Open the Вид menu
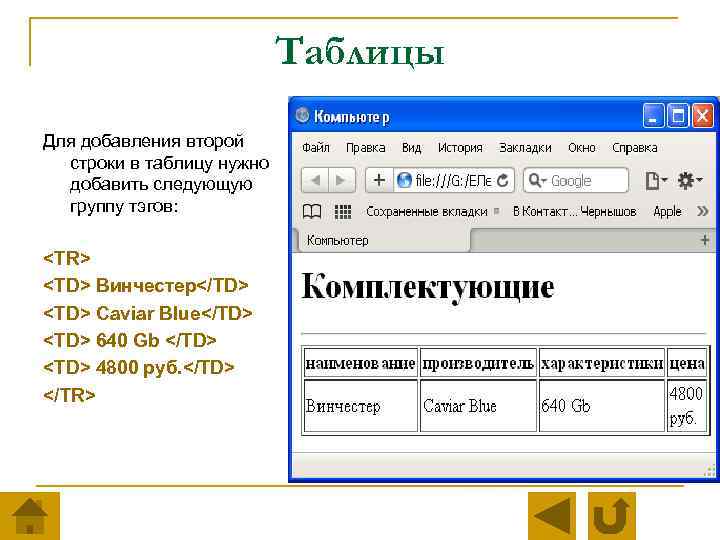 click(x=411, y=148)
